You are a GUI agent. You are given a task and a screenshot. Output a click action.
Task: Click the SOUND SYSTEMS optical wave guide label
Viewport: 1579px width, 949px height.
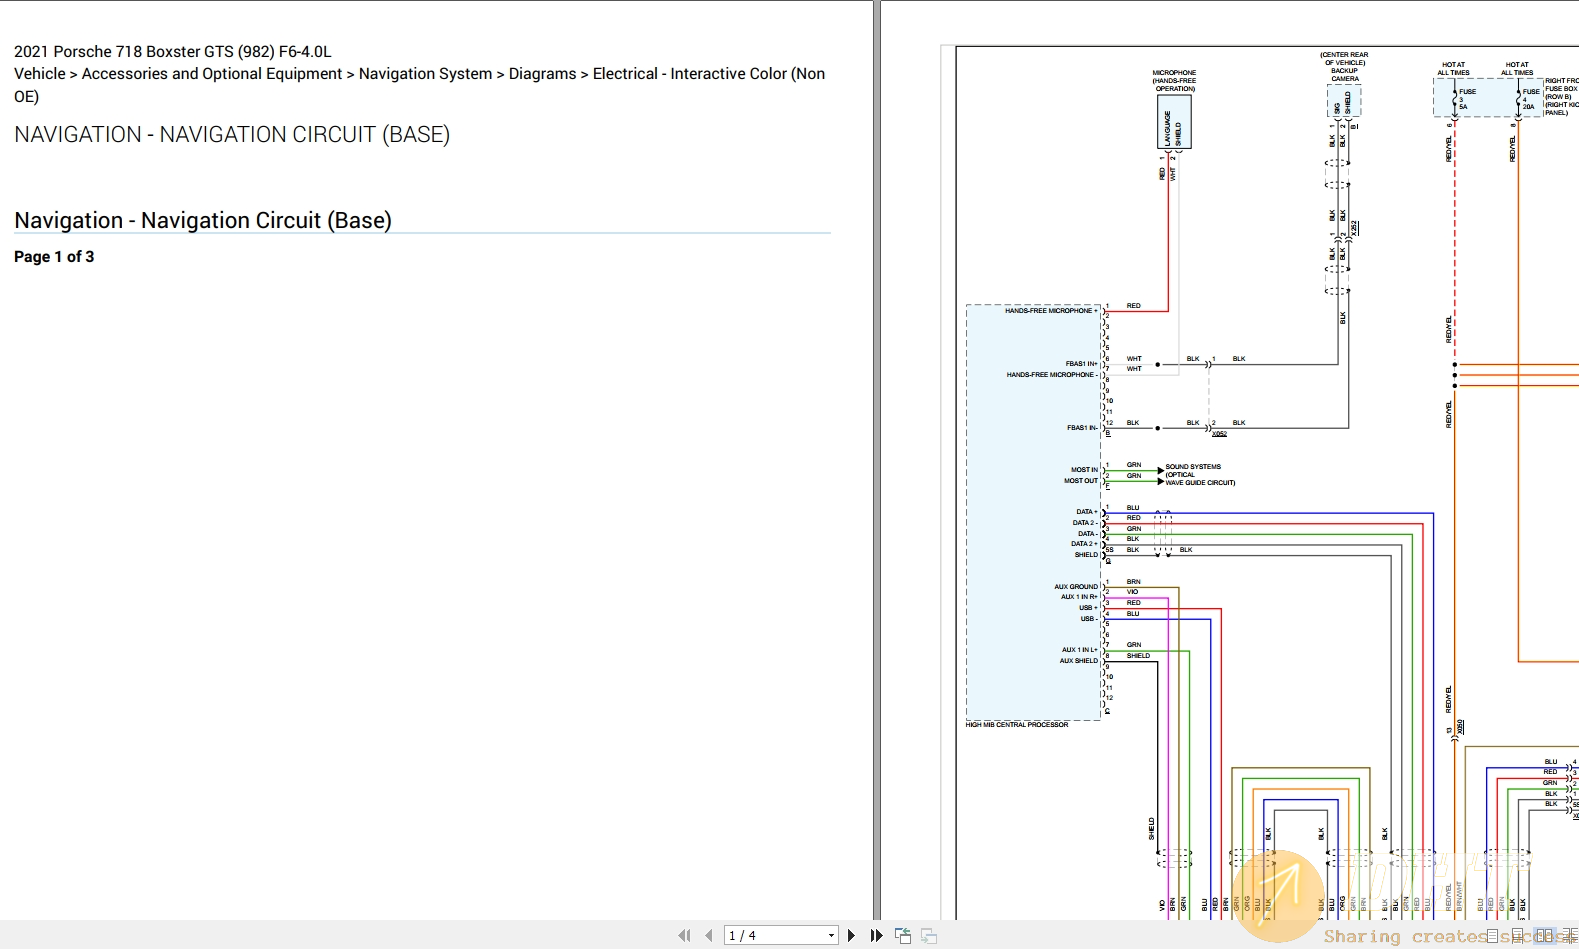[1200, 475]
